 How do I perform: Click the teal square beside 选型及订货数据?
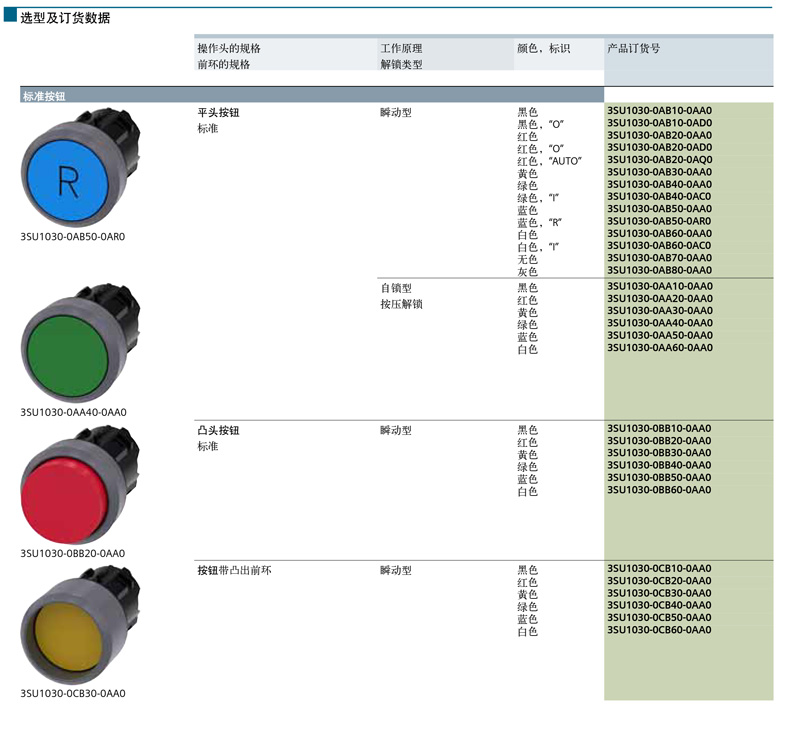click(x=9, y=17)
